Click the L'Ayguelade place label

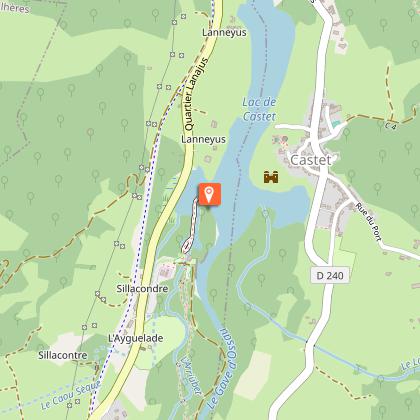coord(136,338)
